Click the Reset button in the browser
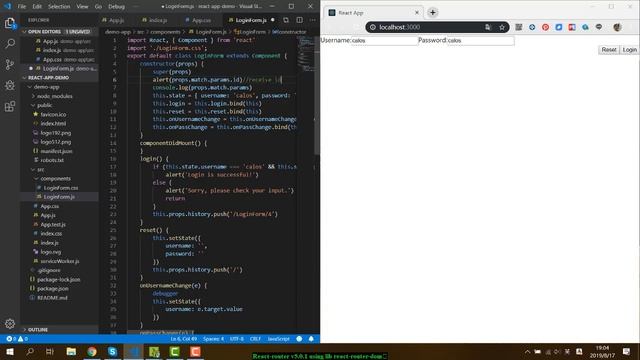This screenshot has width=640, height=360. tap(609, 49)
